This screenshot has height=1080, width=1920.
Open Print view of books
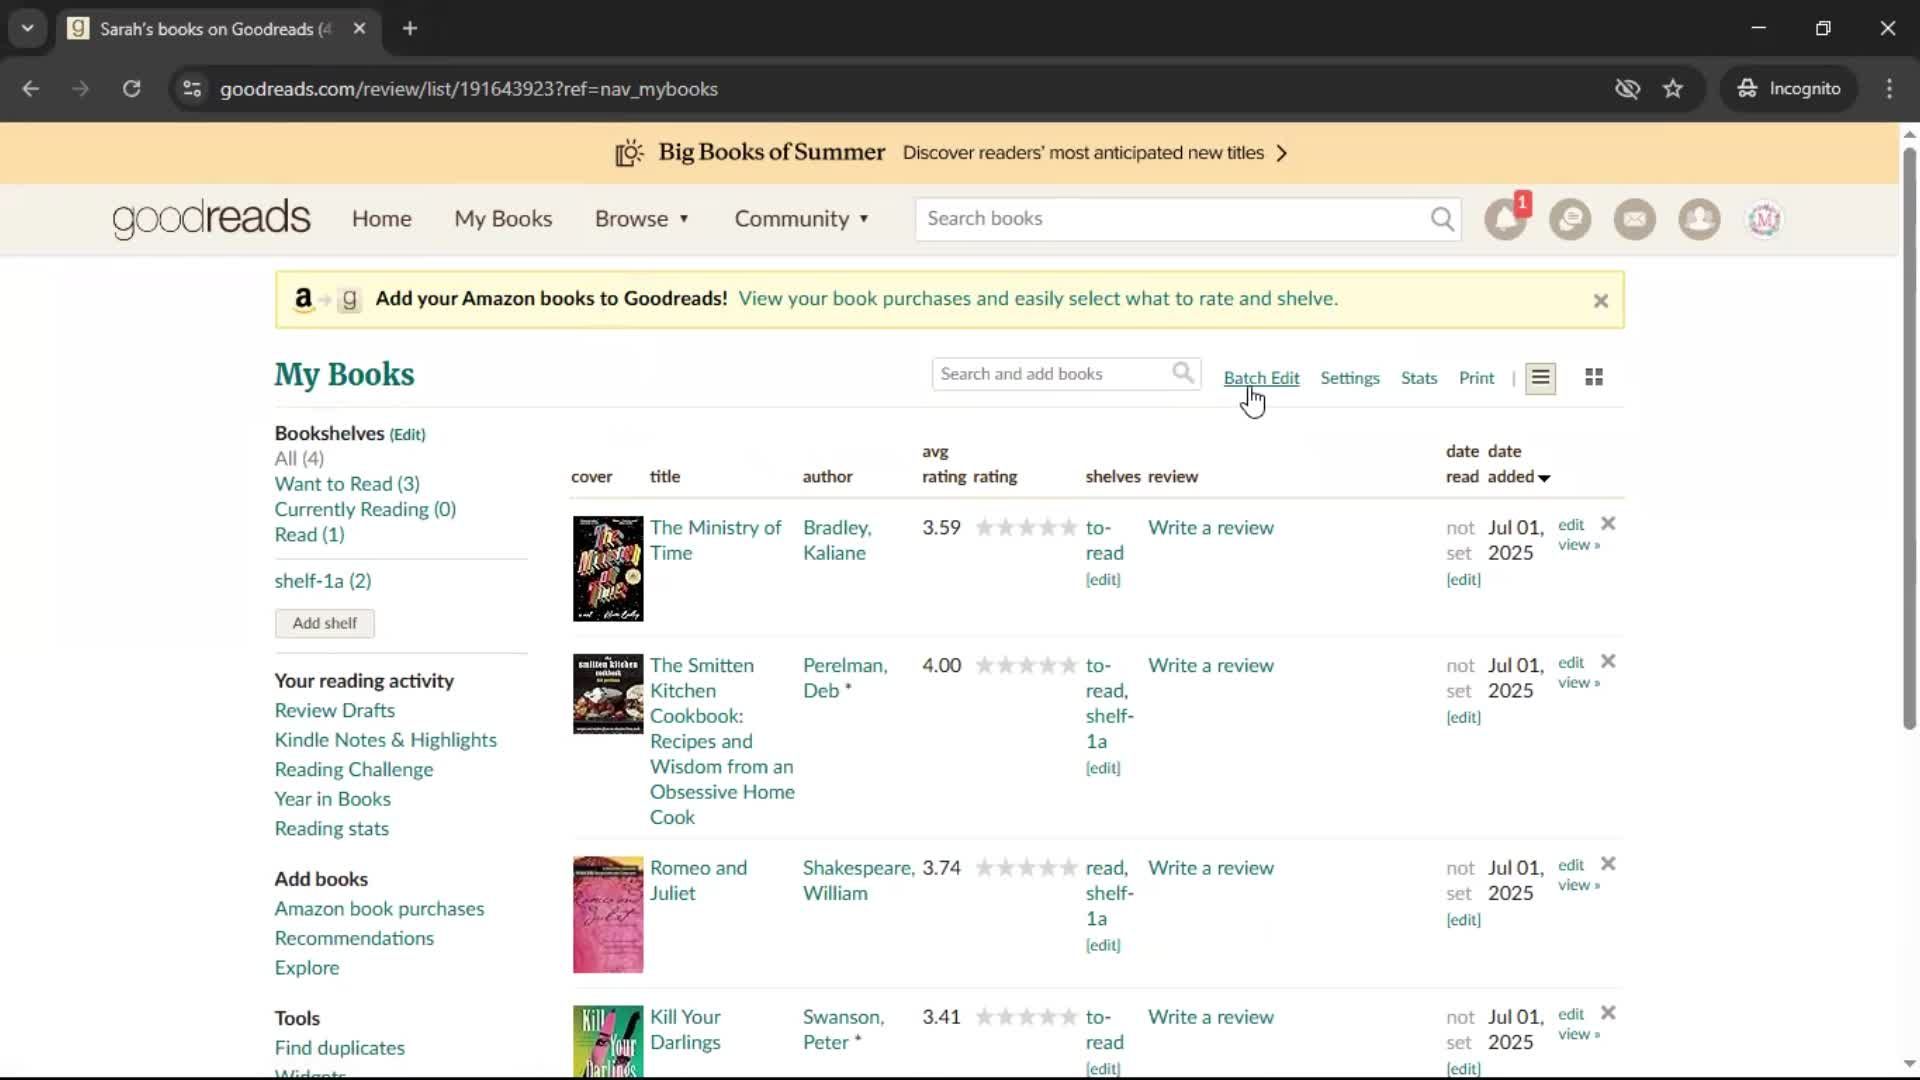(x=1476, y=377)
